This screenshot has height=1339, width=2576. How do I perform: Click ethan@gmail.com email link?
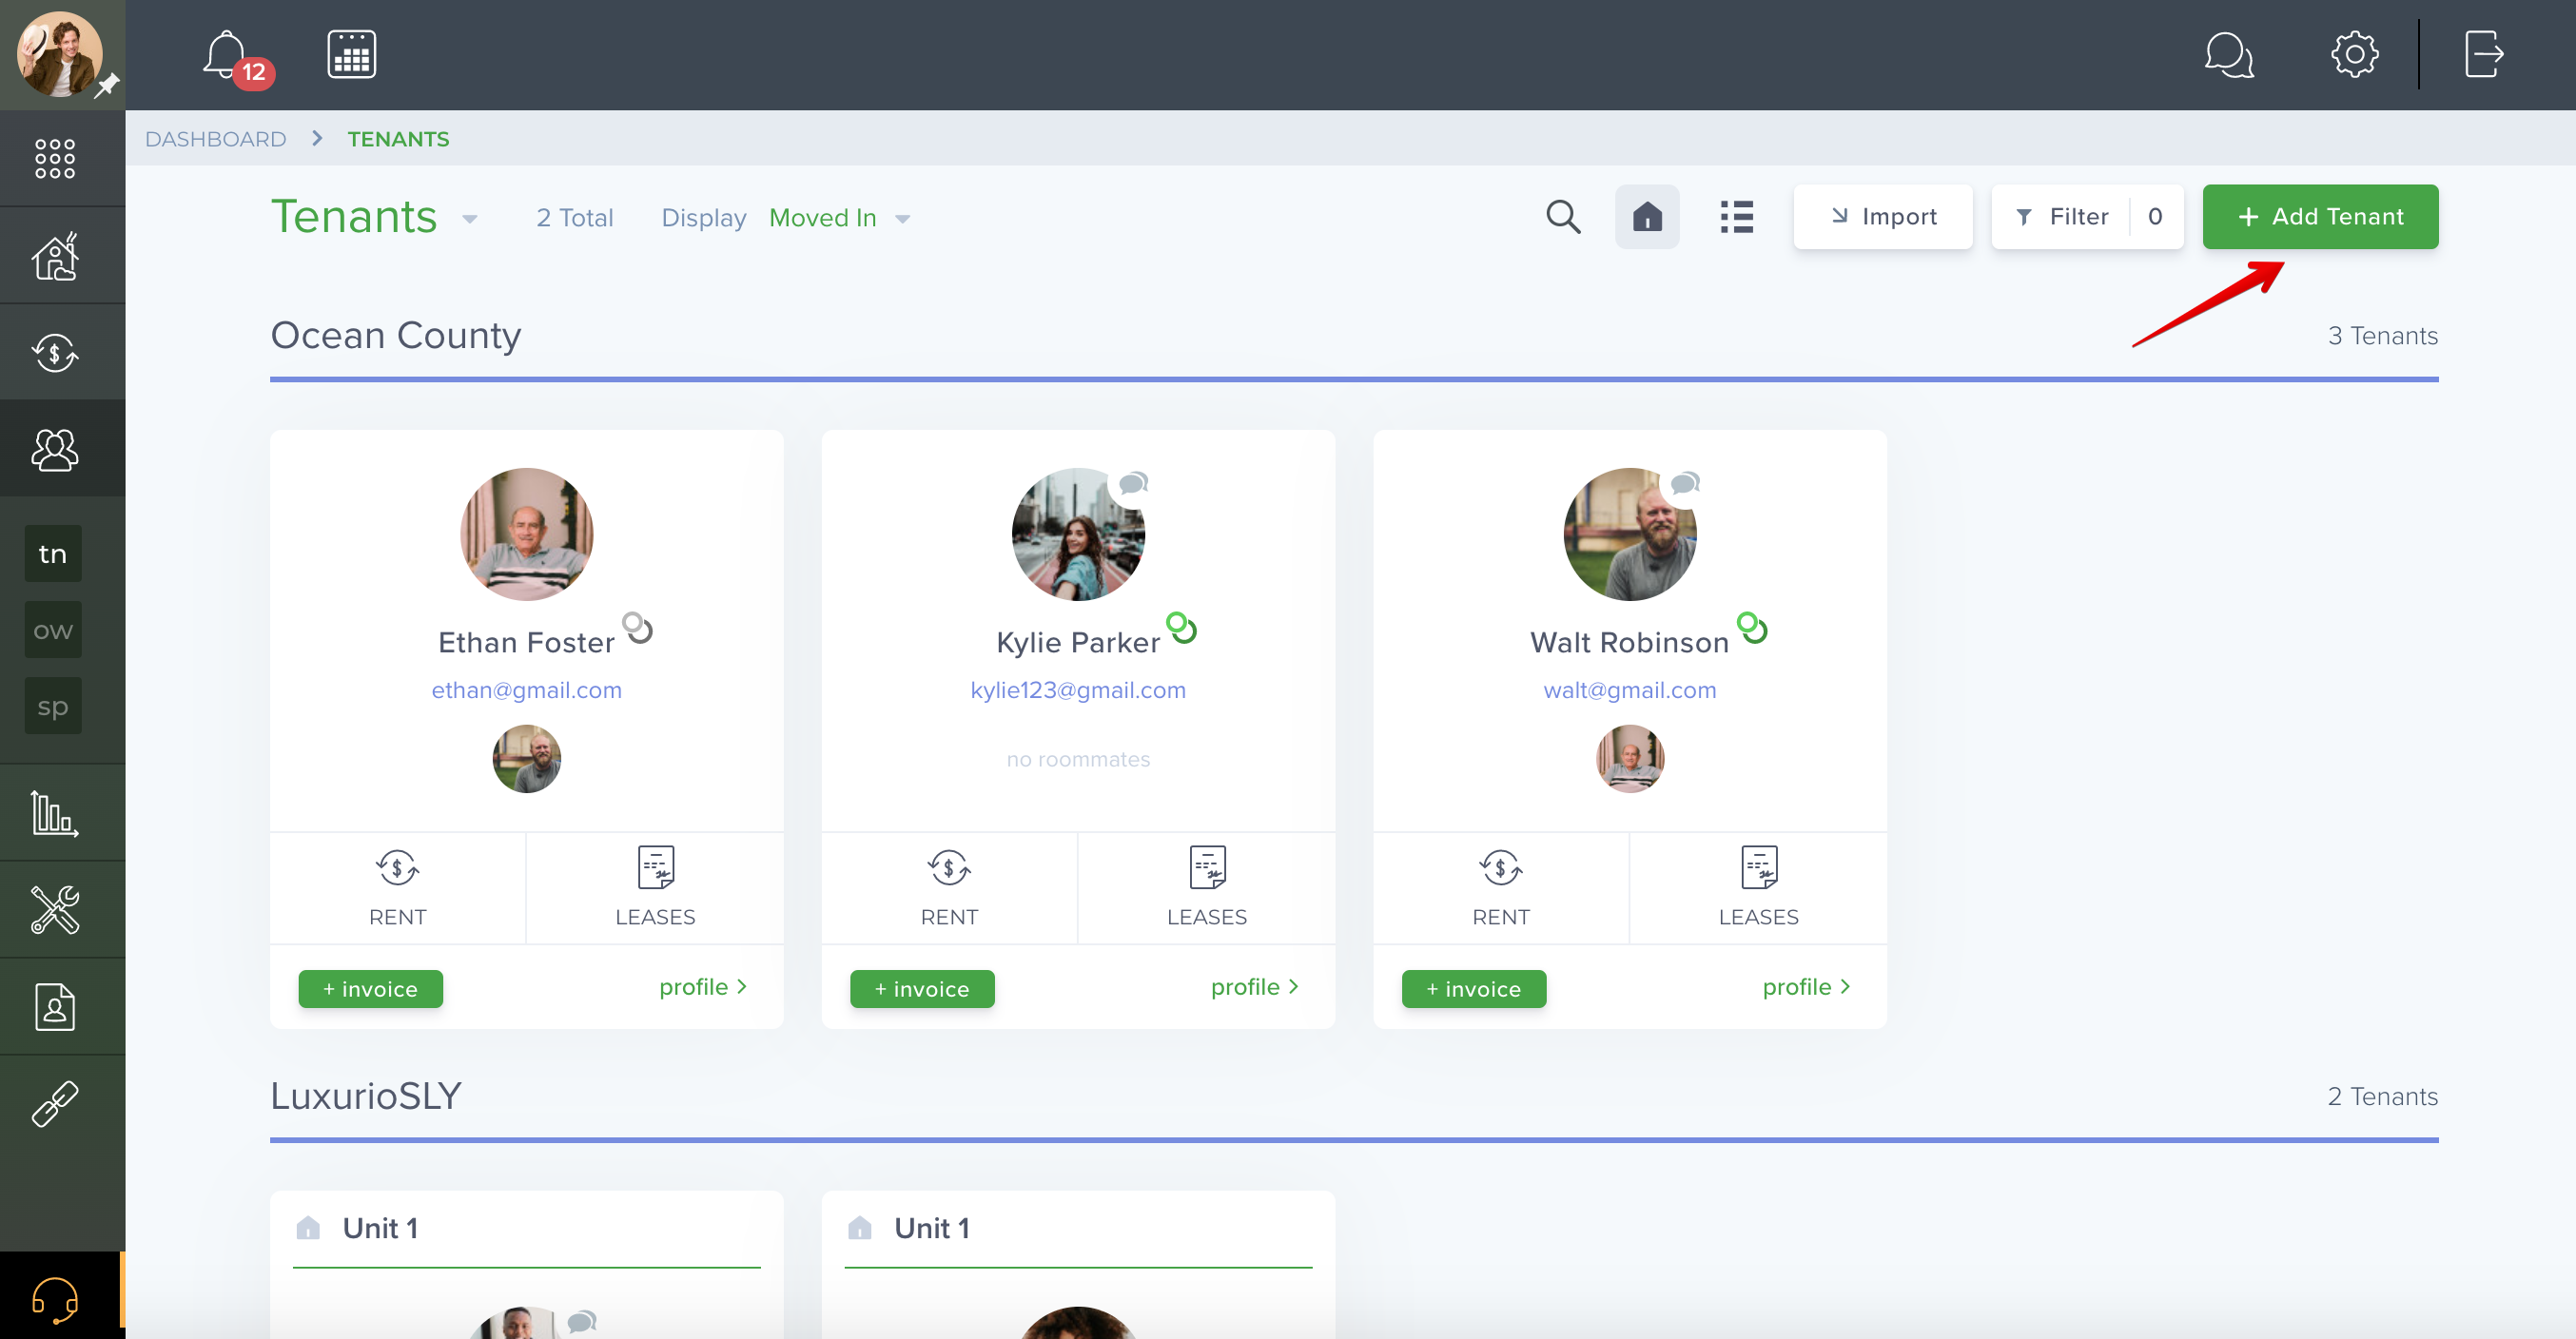[527, 690]
